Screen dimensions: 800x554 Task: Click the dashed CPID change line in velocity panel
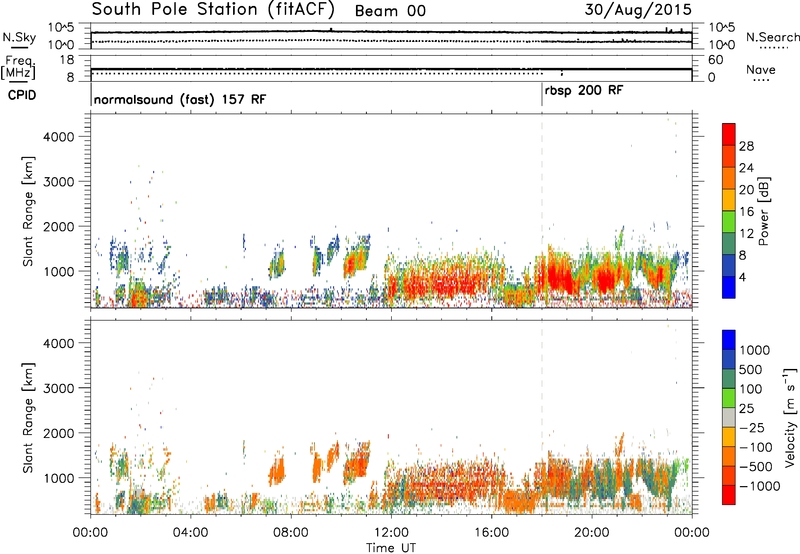coord(542,417)
